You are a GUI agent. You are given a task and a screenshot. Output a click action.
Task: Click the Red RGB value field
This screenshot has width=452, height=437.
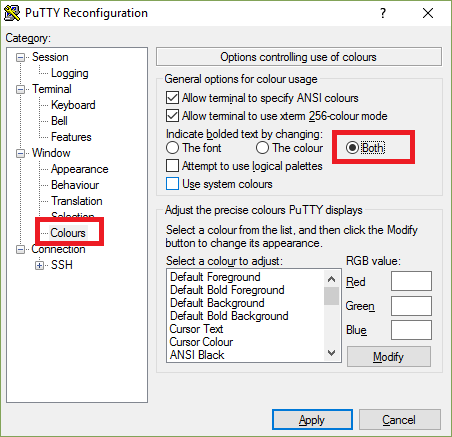[x=411, y=281]
